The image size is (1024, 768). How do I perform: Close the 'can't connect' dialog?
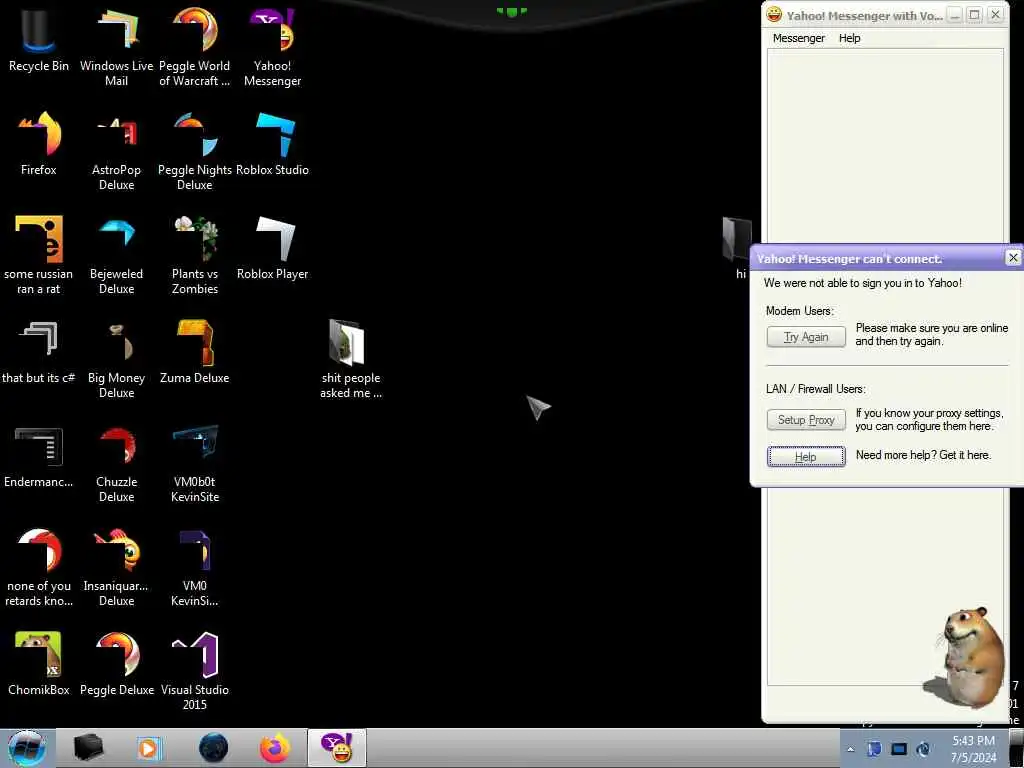tap(1013, 257)
